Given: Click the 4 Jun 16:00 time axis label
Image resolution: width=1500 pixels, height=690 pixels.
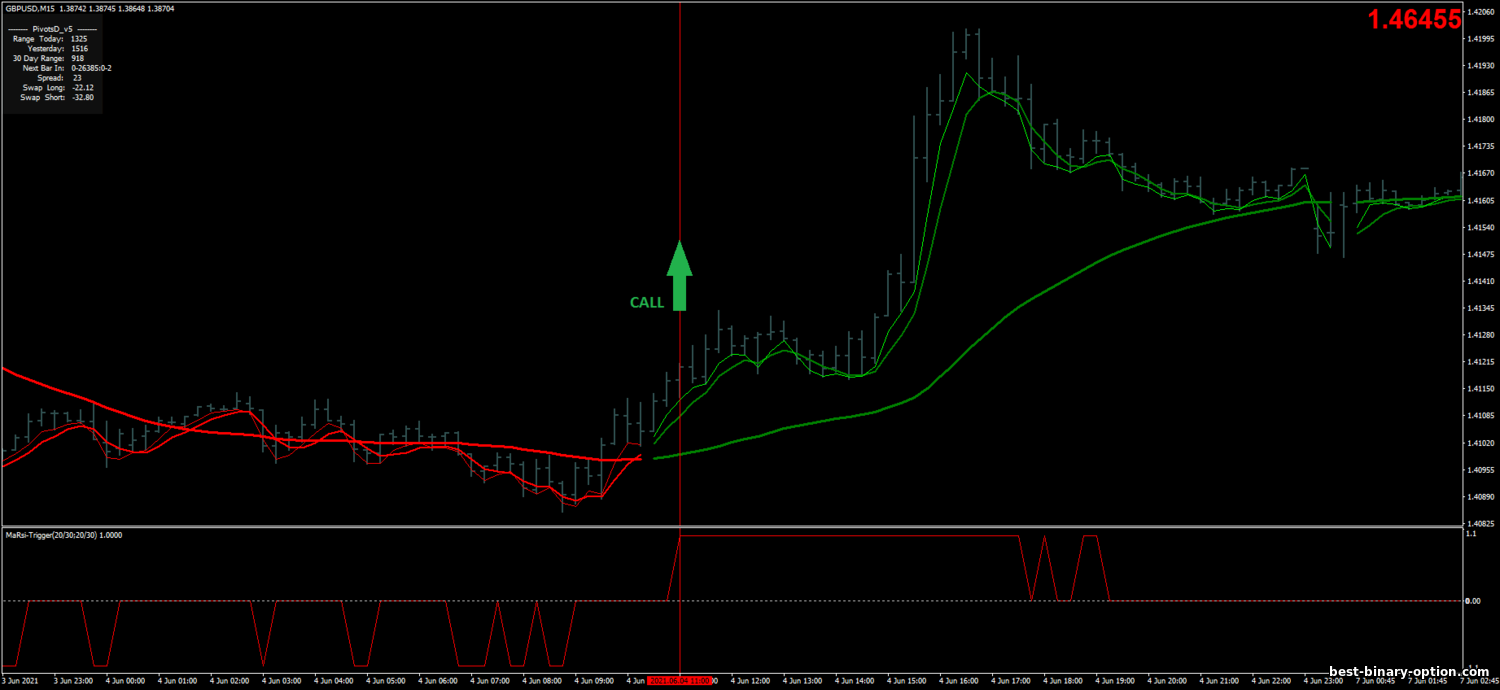Looking at the screenshot, I should [961, 680].
